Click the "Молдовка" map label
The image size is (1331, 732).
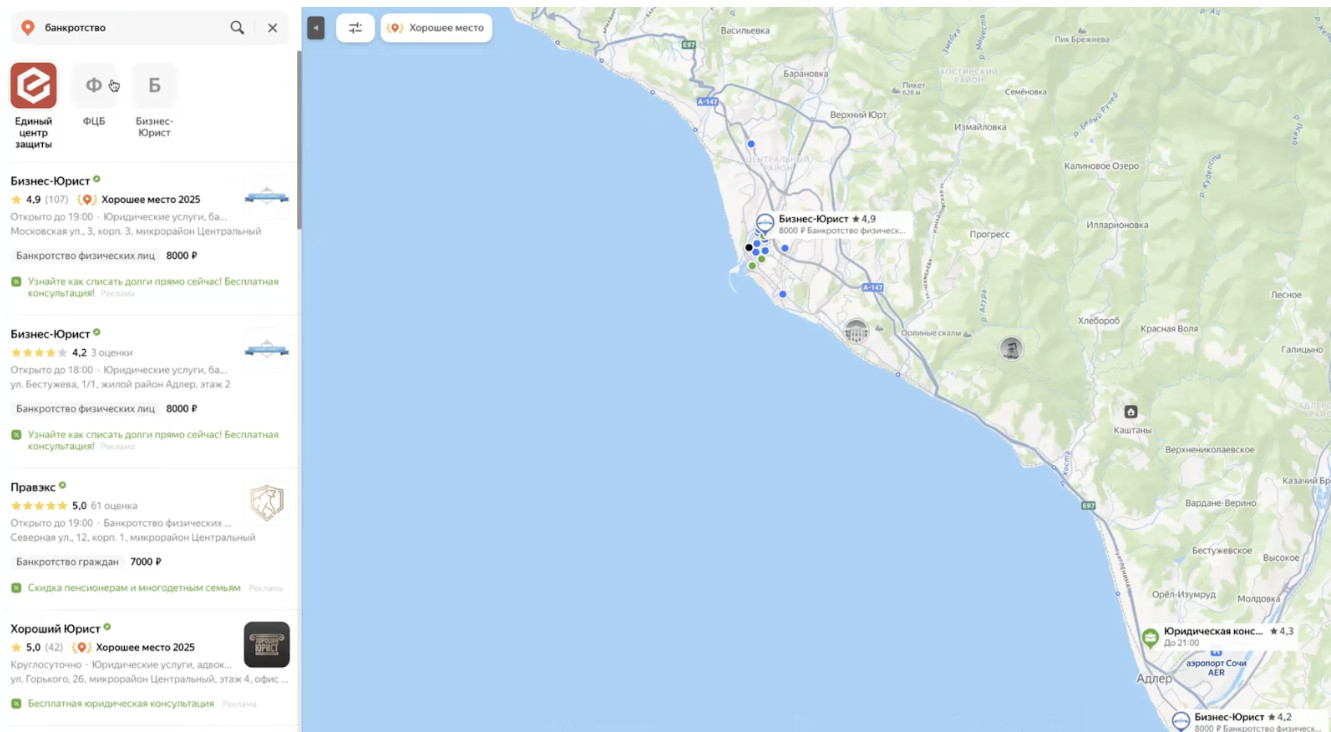(x=1258, y=599)
